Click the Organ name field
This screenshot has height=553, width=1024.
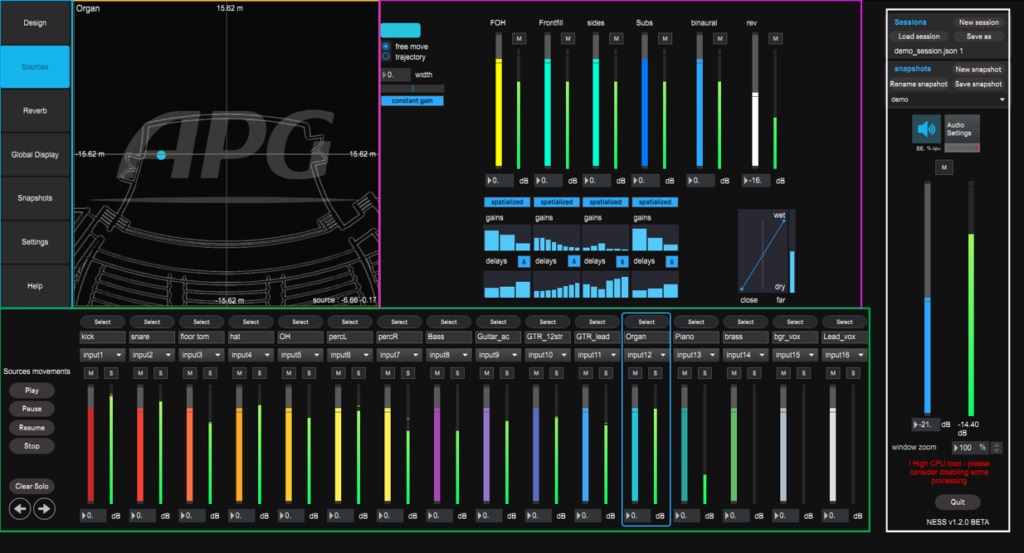coord(646,337)
